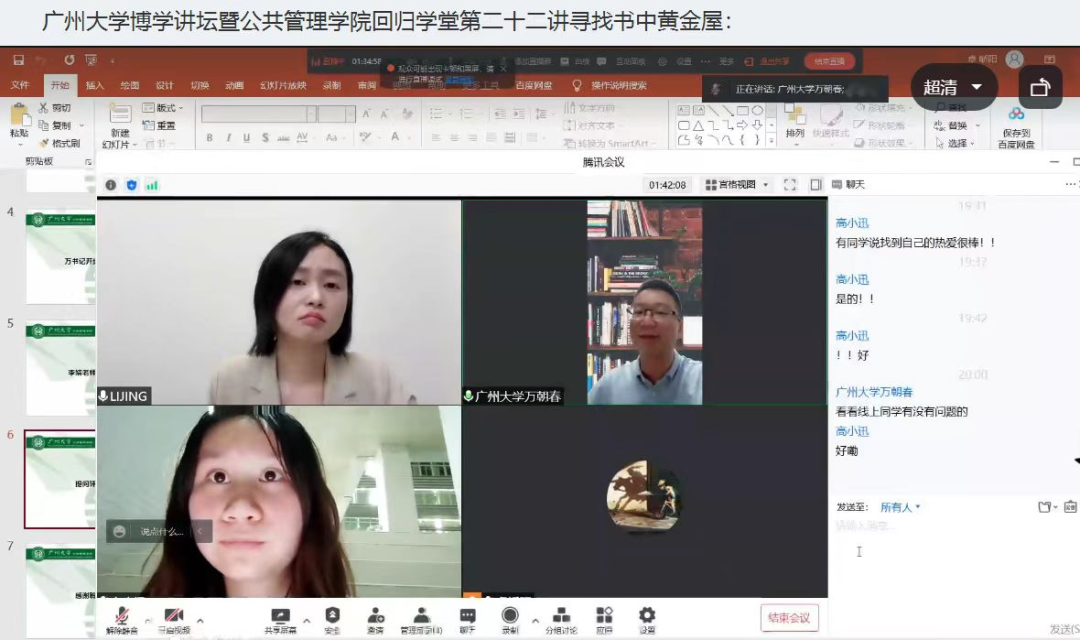Image resolution: width=1080 pixels, height=640 pixels.
Task: Open 'Send to: 所有人' recipient dropdown
Action: tap(900, 507)
